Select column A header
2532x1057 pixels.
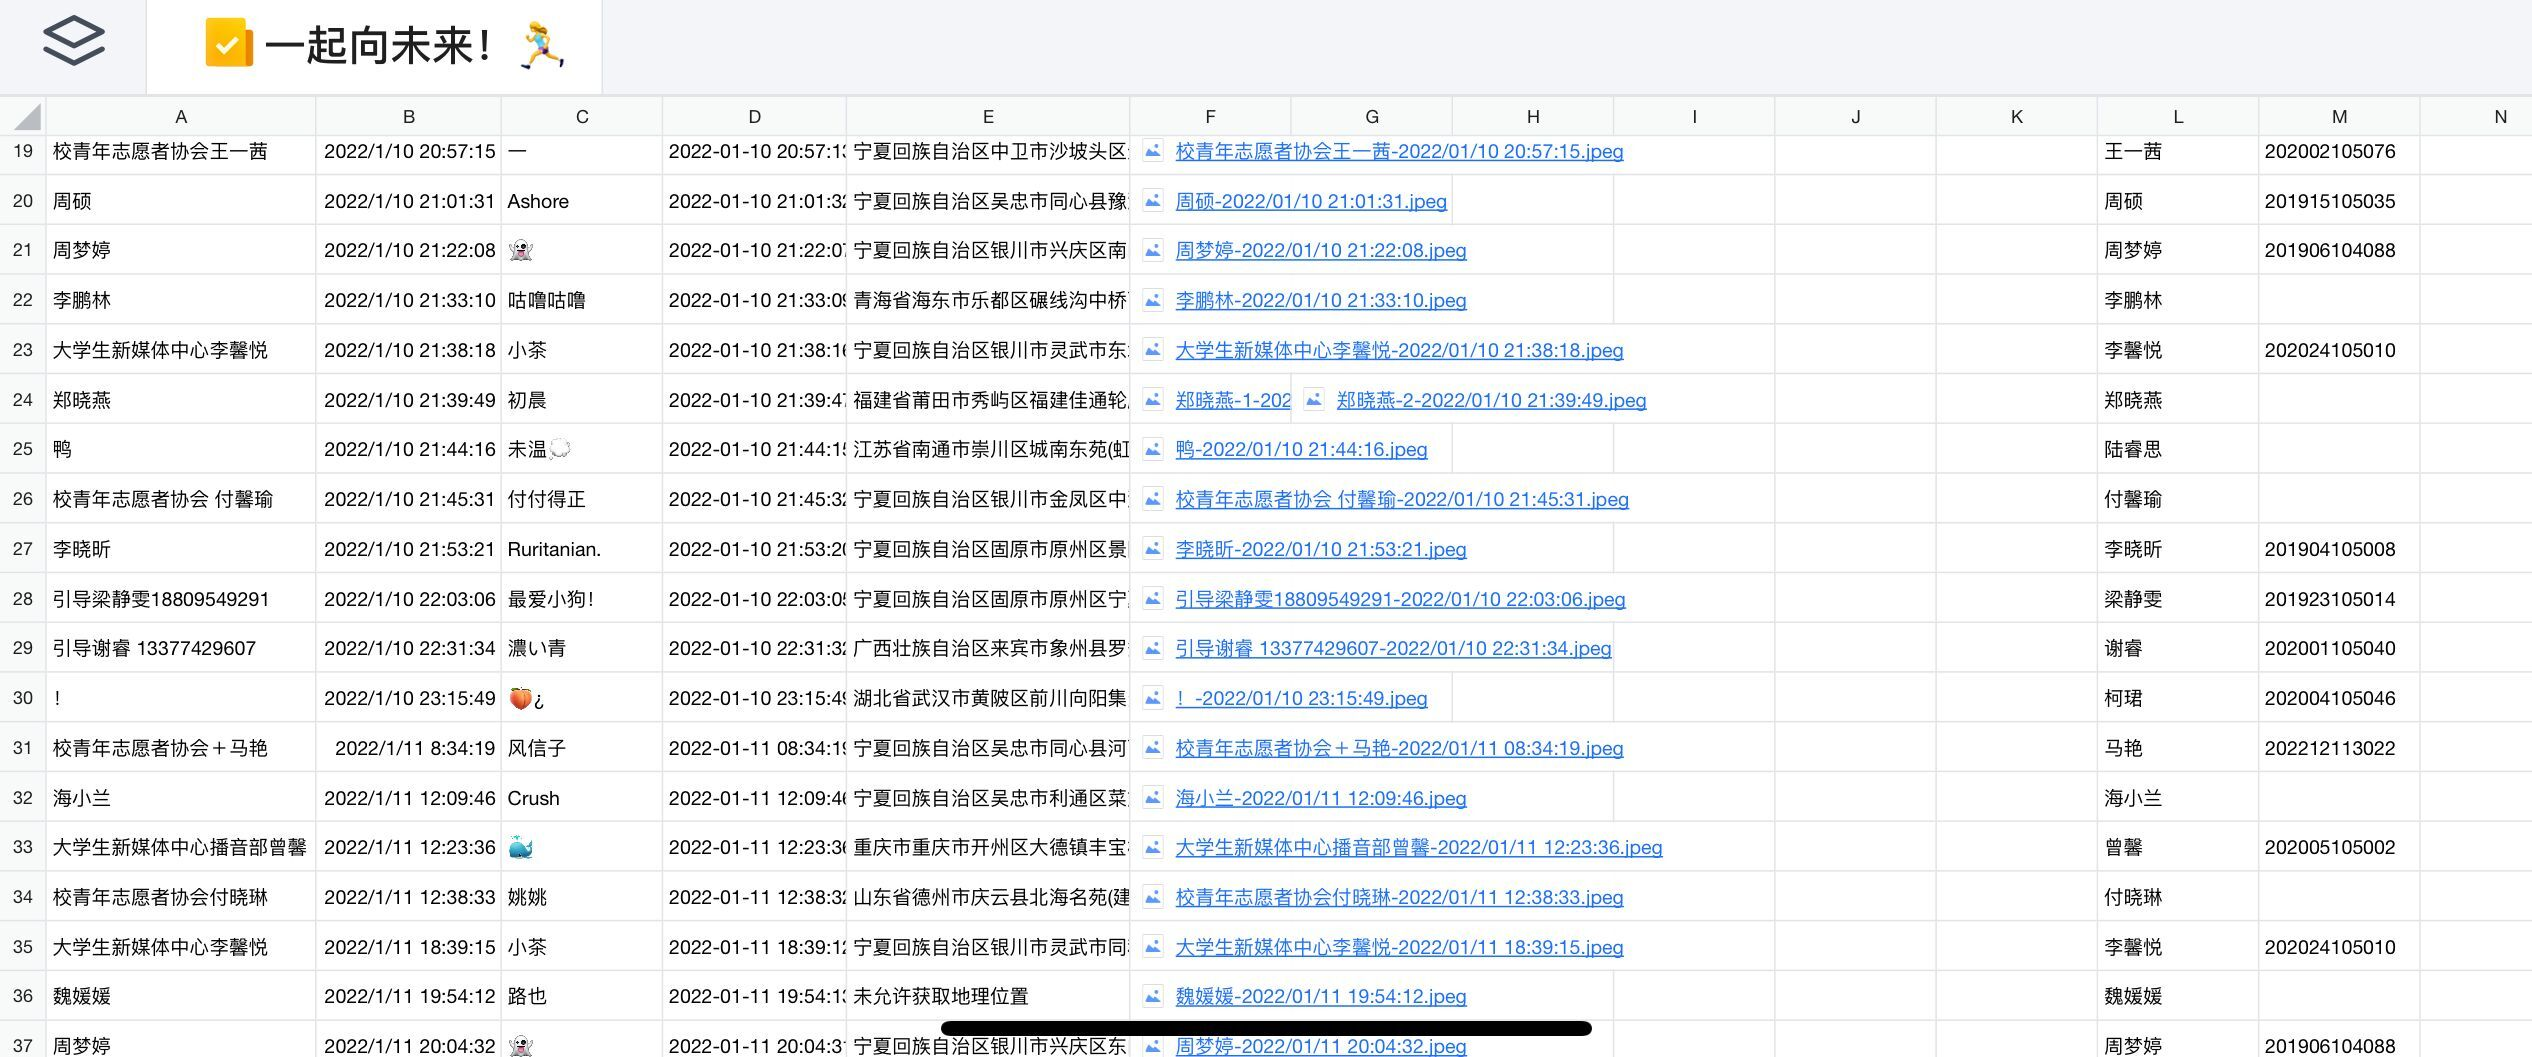[x=181, y=117]
